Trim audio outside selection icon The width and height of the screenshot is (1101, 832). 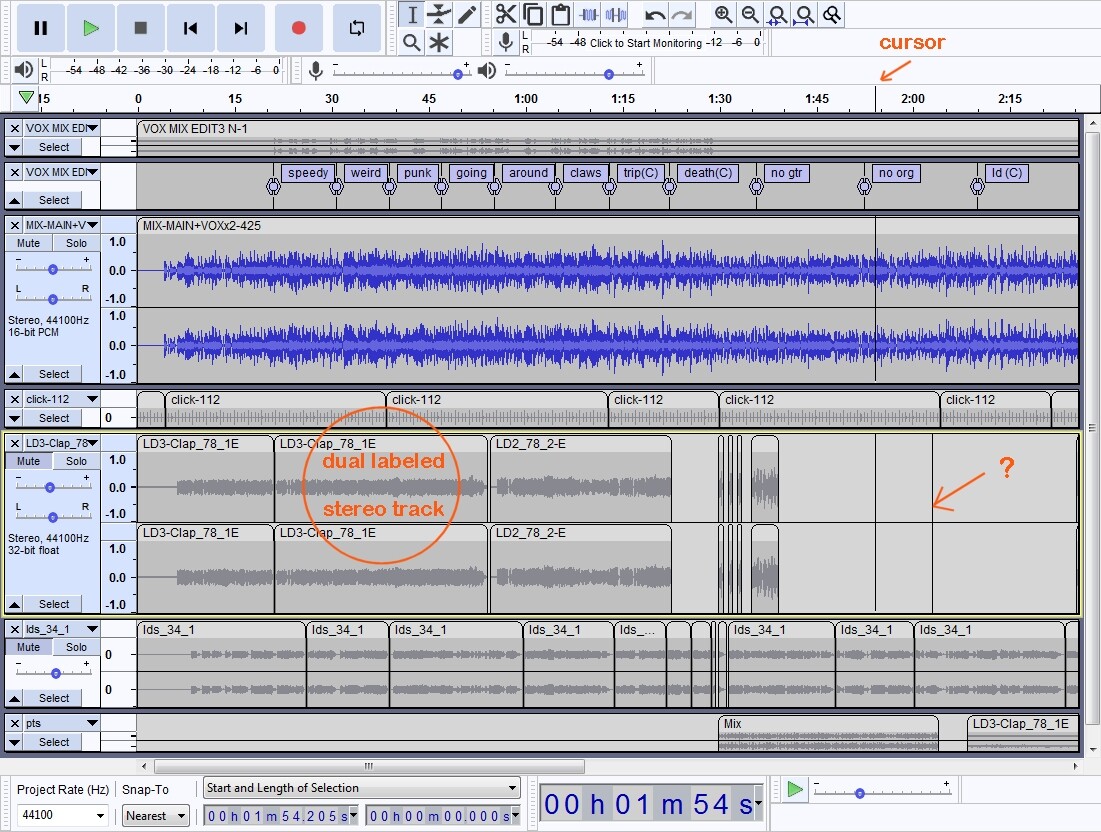[x=588, y=15]
